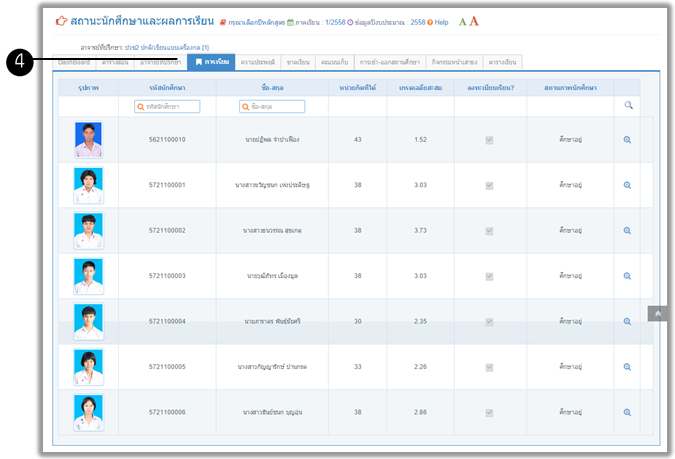View details for student 5721100004
This screenshot has width=675, height=459.
627,321
